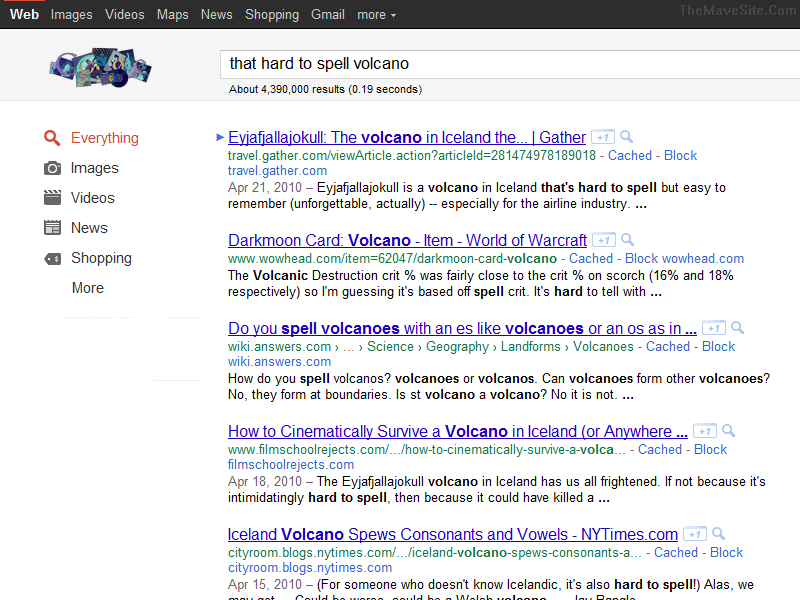The image size is (800, 600).
Task: Open Maps in the top navigation bar
Action: [x=172, y=15]
